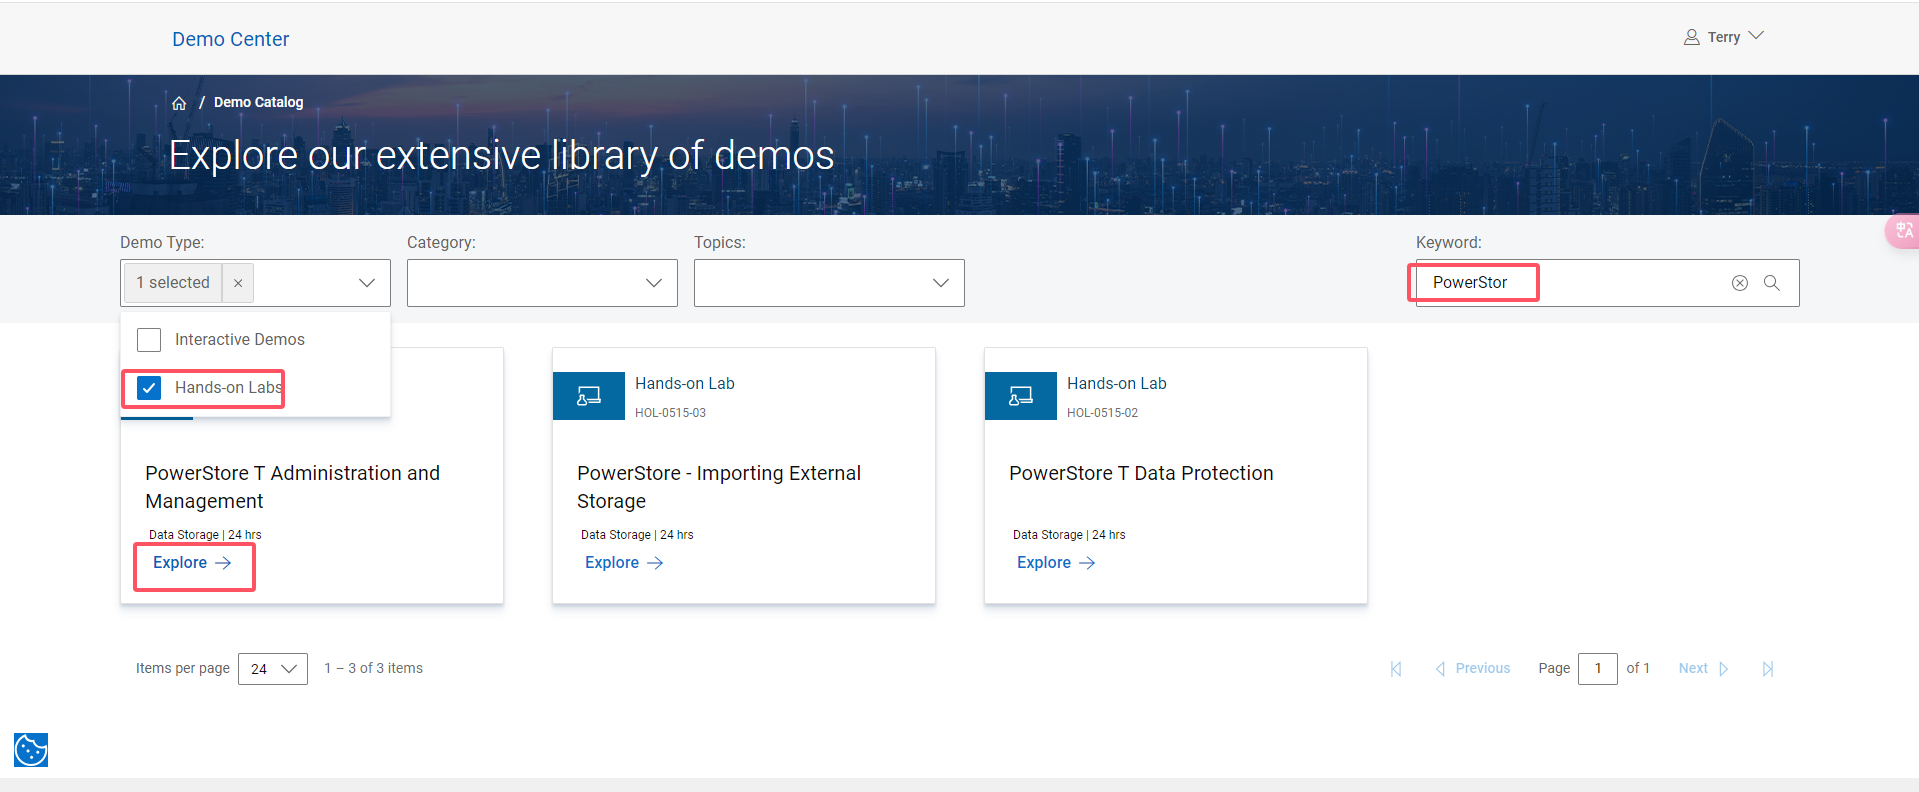Click the Previous page link

point(1472,669)
